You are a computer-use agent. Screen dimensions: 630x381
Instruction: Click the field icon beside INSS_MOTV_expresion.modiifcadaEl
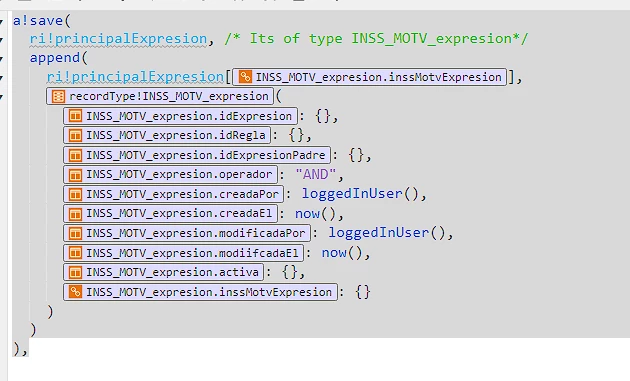(x=75, y=253)
